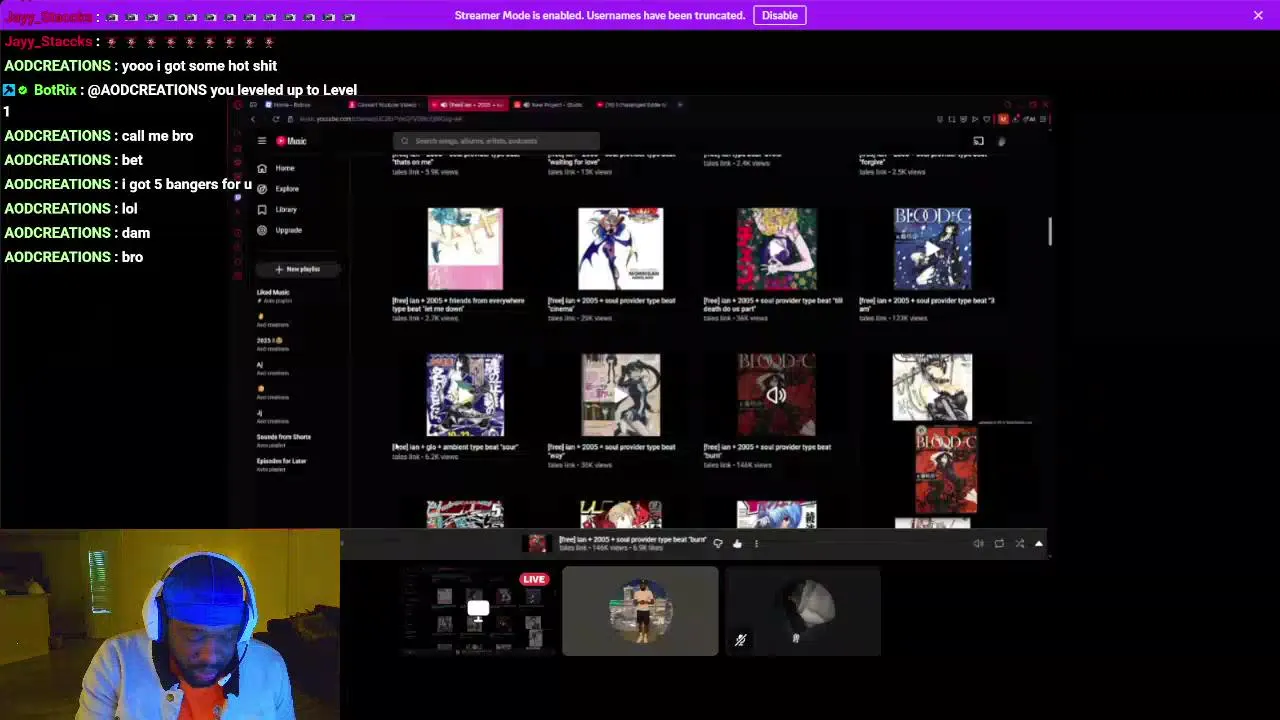Click the cast to device icon
The height and width of the screenshot is (720, 1280).
[978, 141]
